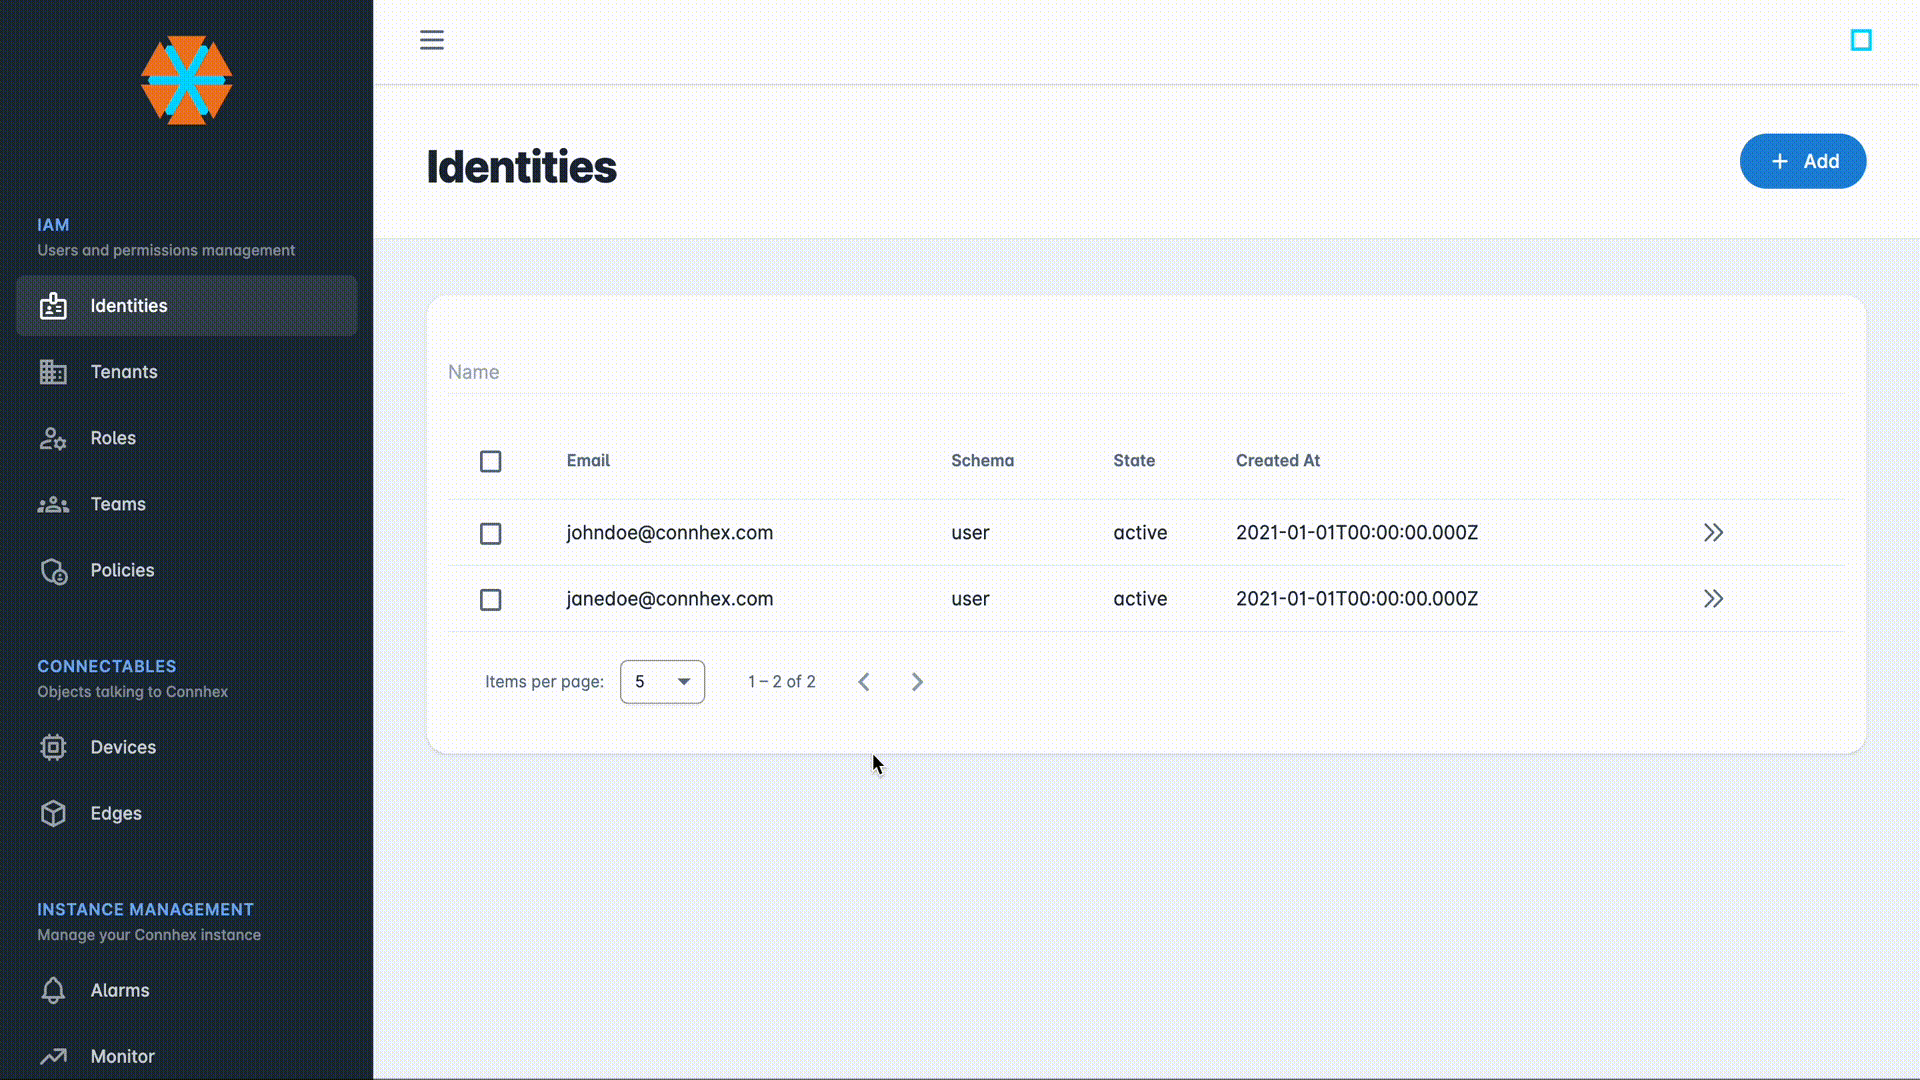Click the Edges cube icon
This screenshot has width=1920, height=1080.
pyautogui.click(x=53, y=813)
